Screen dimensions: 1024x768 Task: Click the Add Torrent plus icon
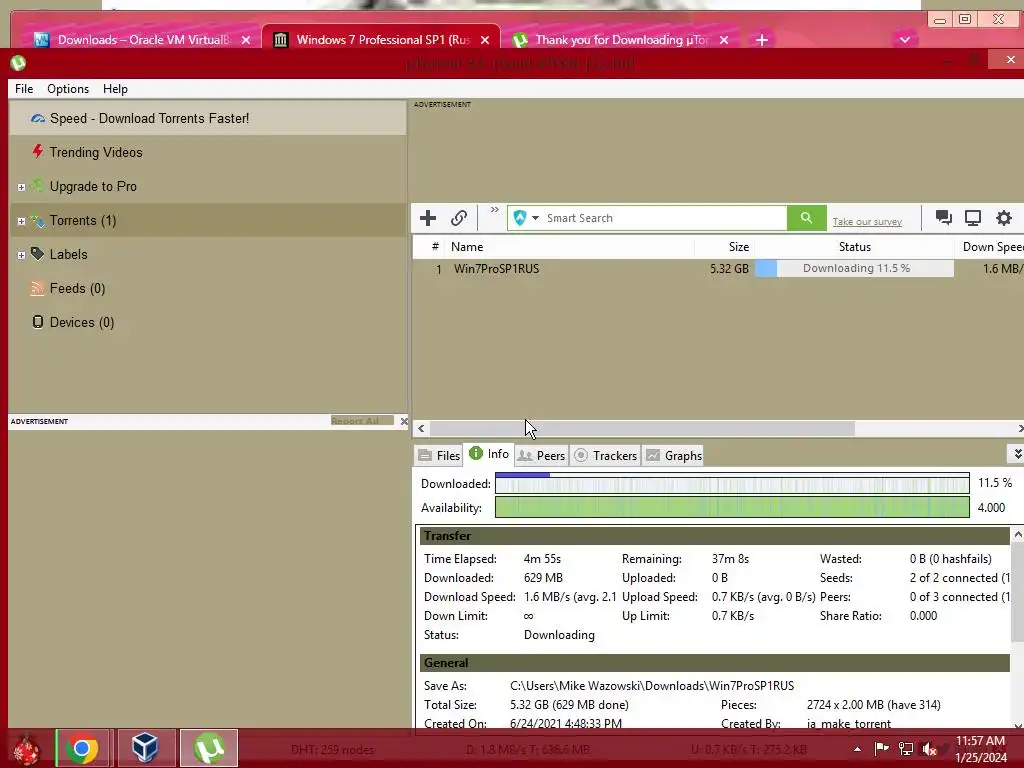428,218
